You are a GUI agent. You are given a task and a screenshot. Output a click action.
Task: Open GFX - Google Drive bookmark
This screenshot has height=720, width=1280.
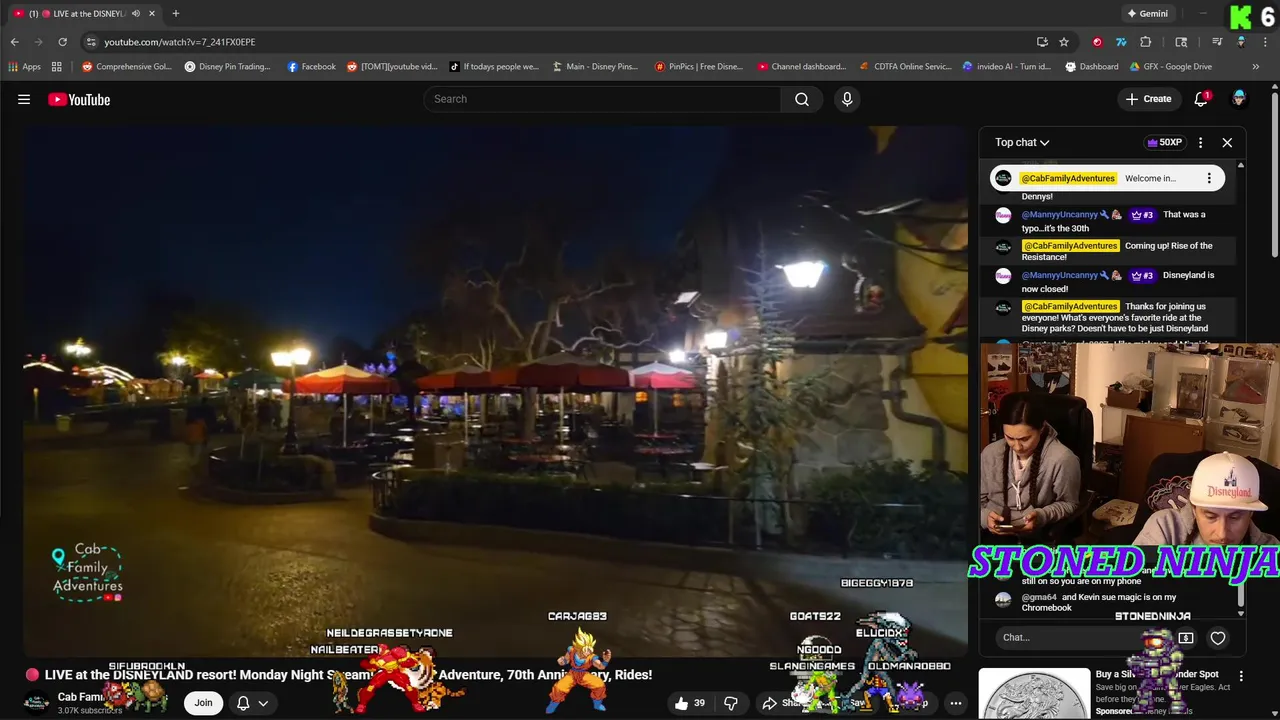(x=1170, y=67)
